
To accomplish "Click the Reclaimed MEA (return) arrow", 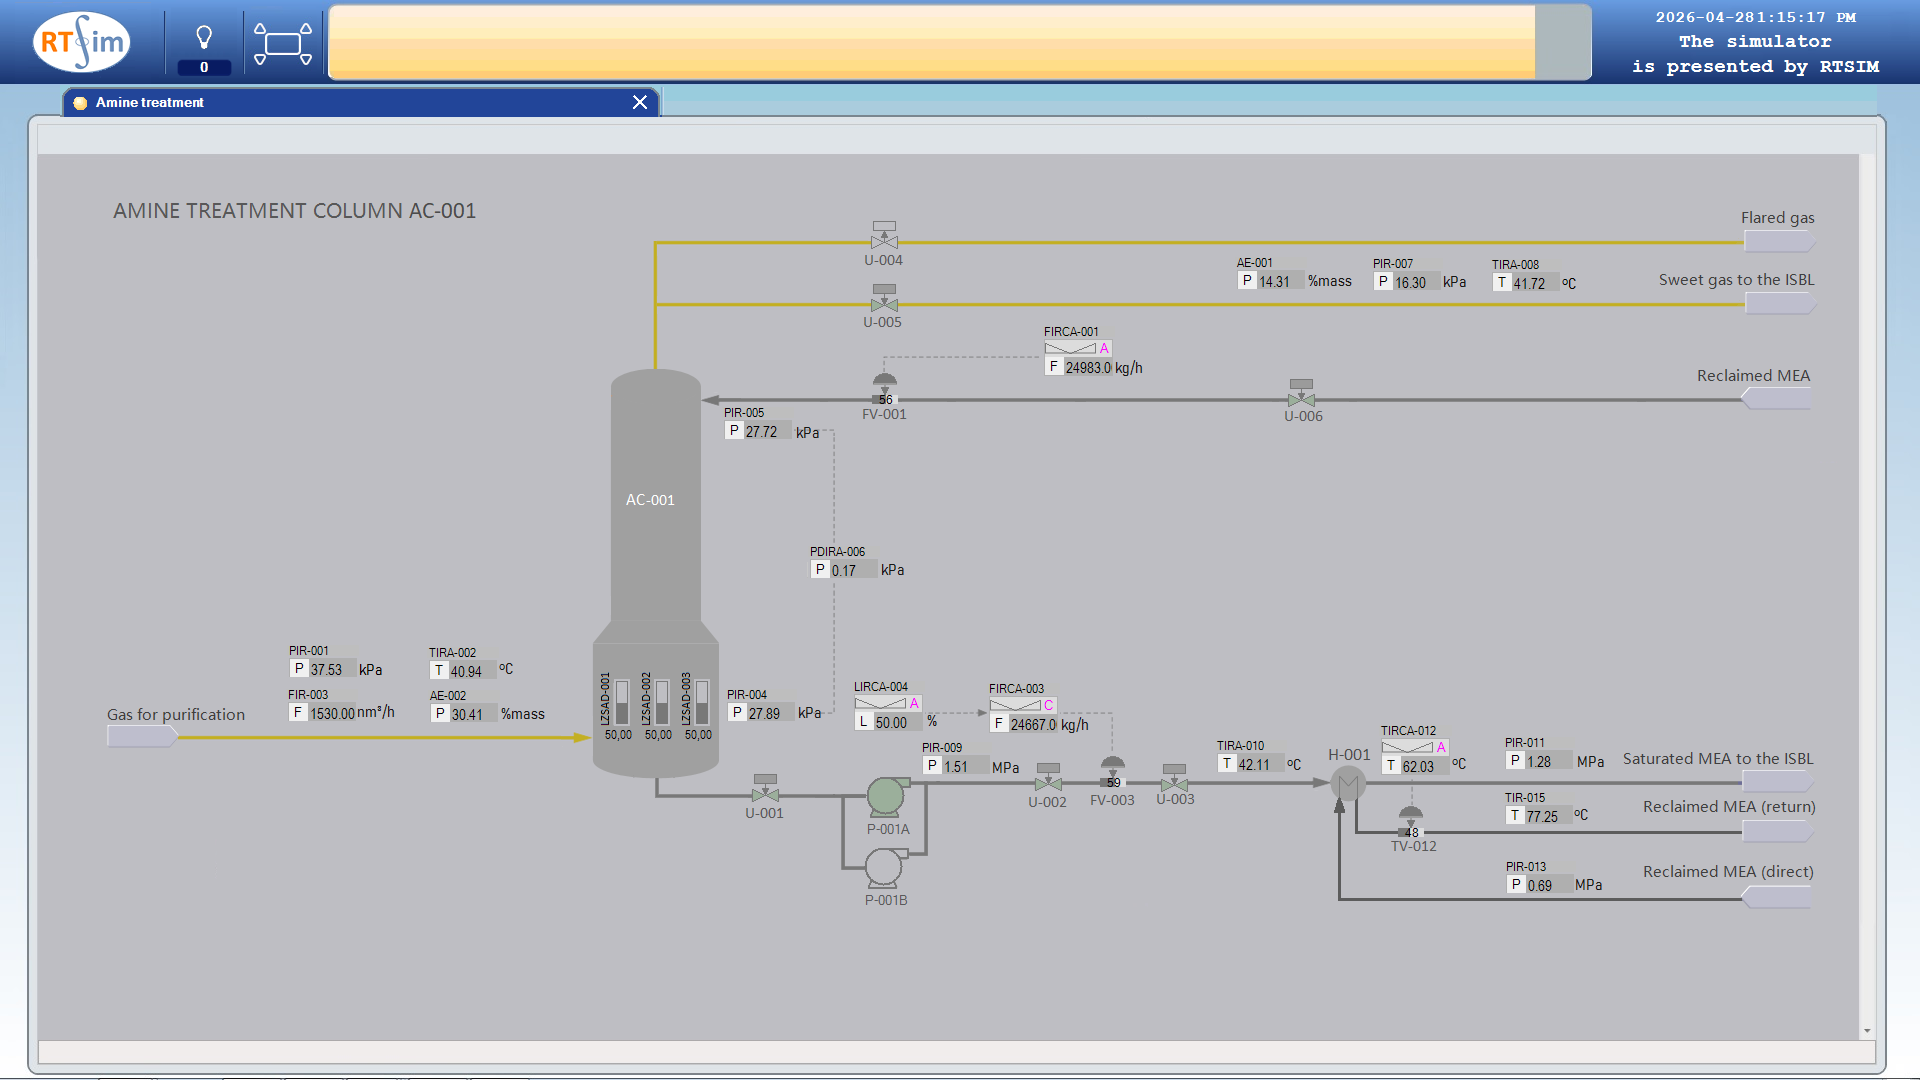I will 1778,831.
